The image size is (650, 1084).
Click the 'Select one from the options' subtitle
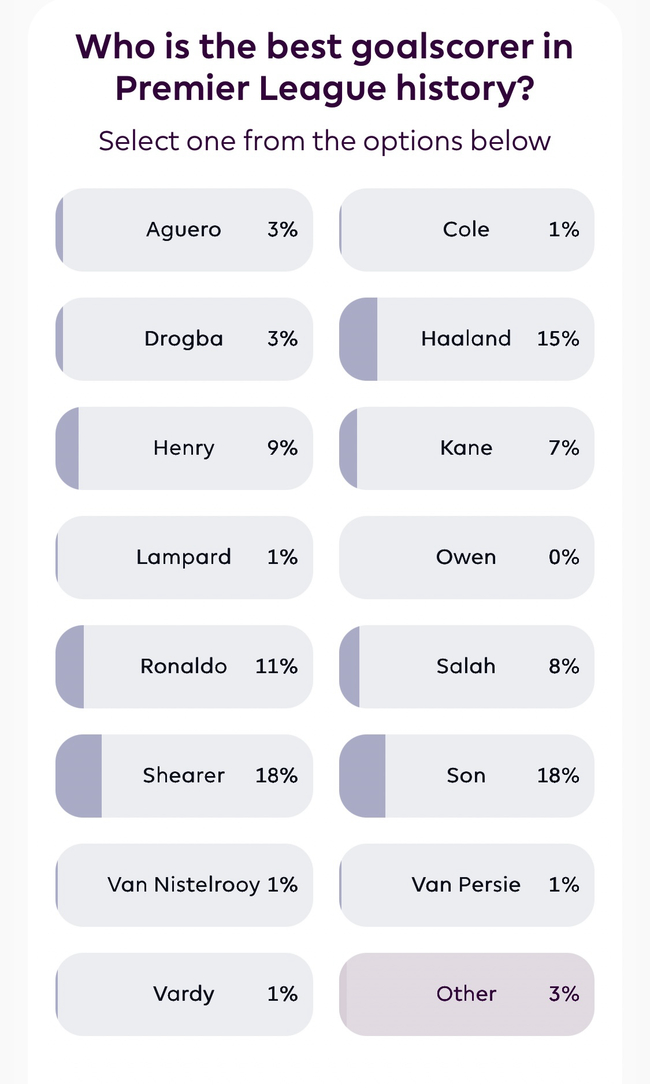click(x=325, y=141)
